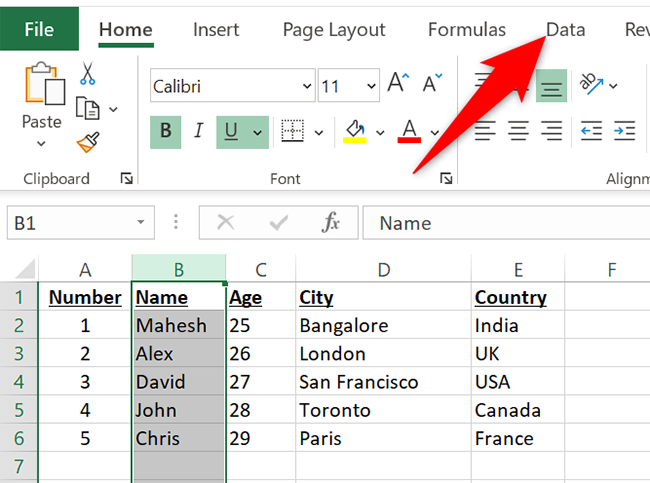Screen dimensions: 650x483
Task: Click the Copy icon
Action: (88, 108)
